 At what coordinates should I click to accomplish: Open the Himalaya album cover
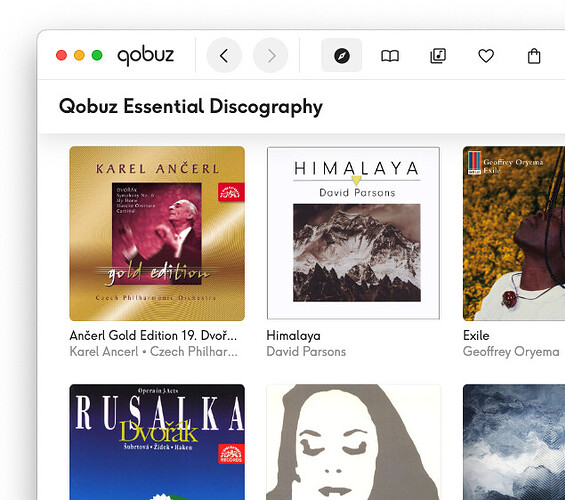point(353,233)
